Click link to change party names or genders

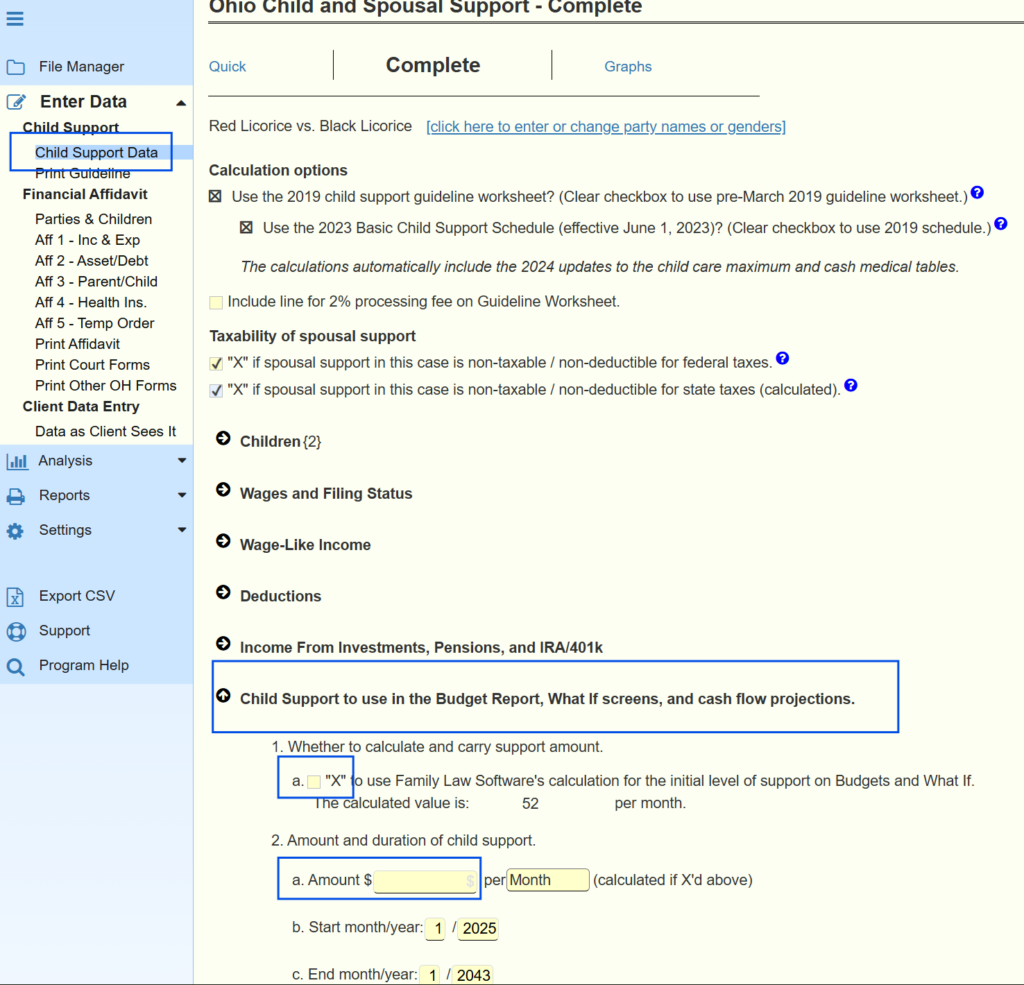606,127
